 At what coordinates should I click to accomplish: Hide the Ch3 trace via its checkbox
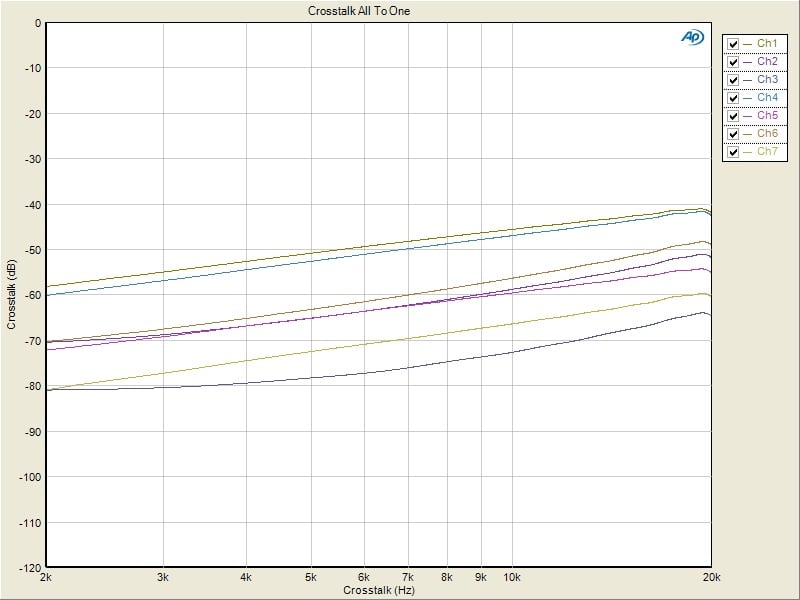click(x=734, y=80)
